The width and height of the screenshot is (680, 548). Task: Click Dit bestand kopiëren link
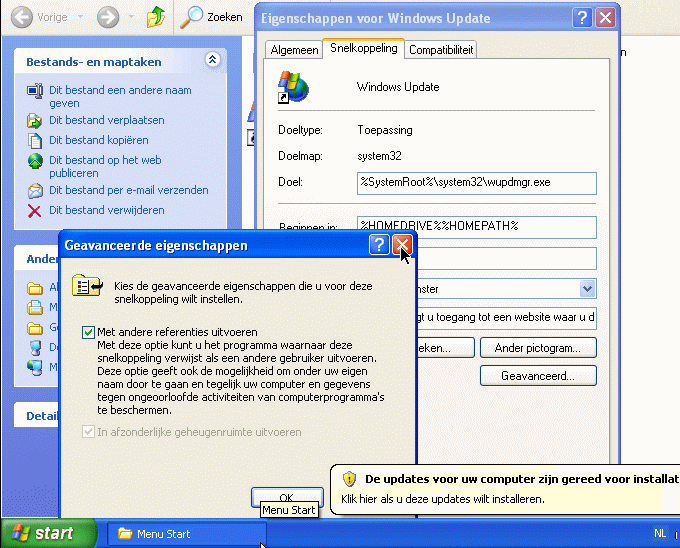point(98,140)
